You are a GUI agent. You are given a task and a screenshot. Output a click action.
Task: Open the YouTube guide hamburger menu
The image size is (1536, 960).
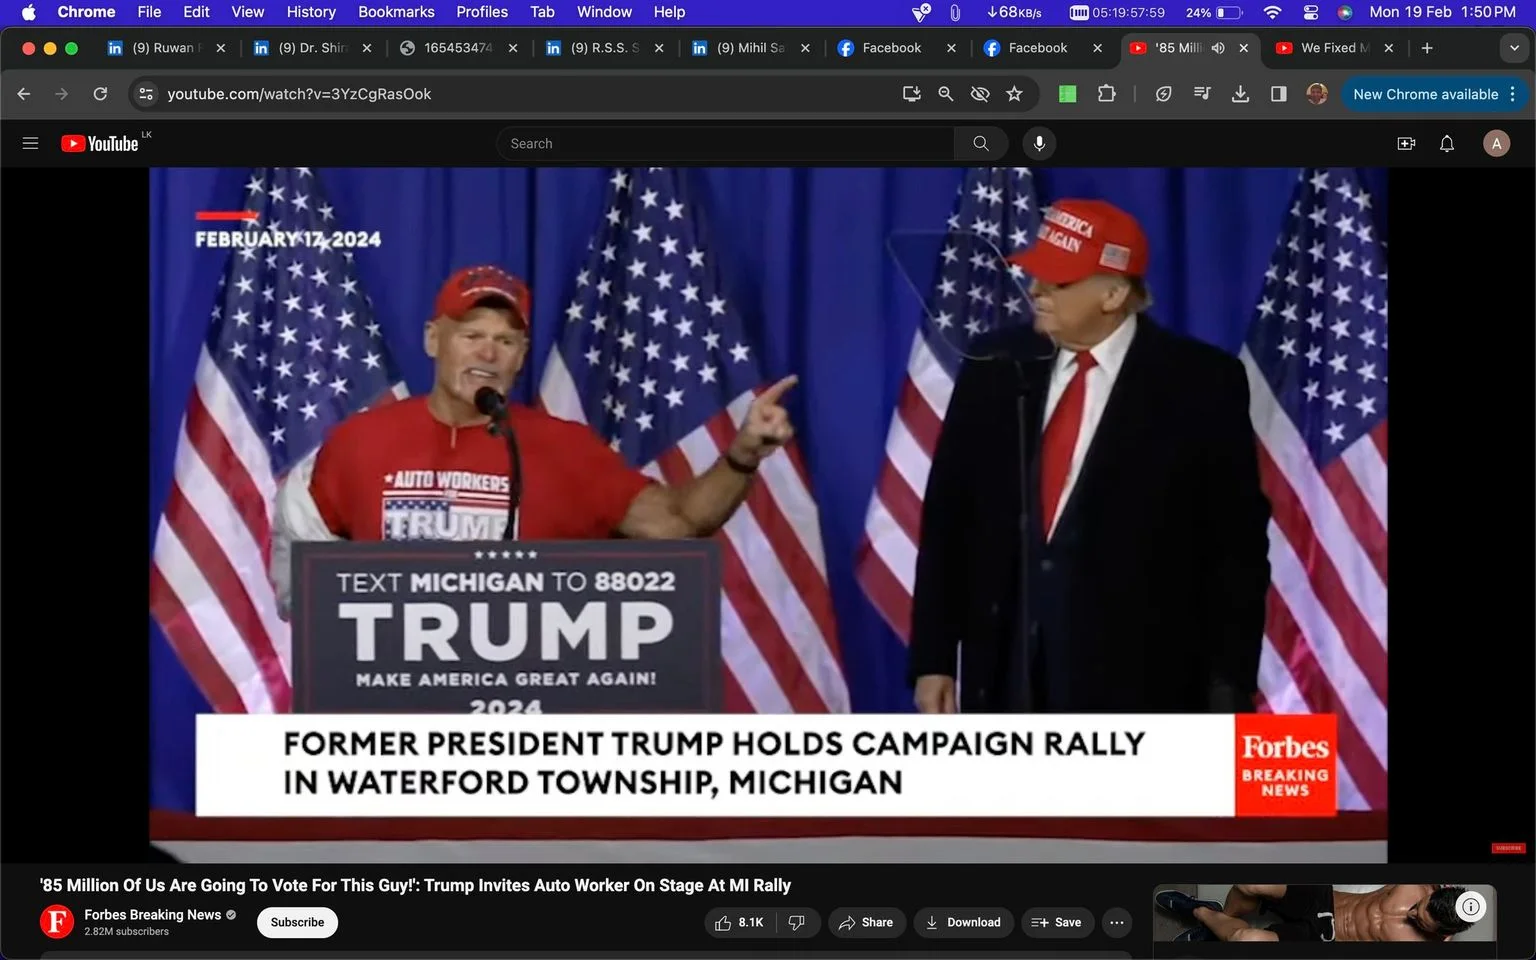tap(30, 143)
